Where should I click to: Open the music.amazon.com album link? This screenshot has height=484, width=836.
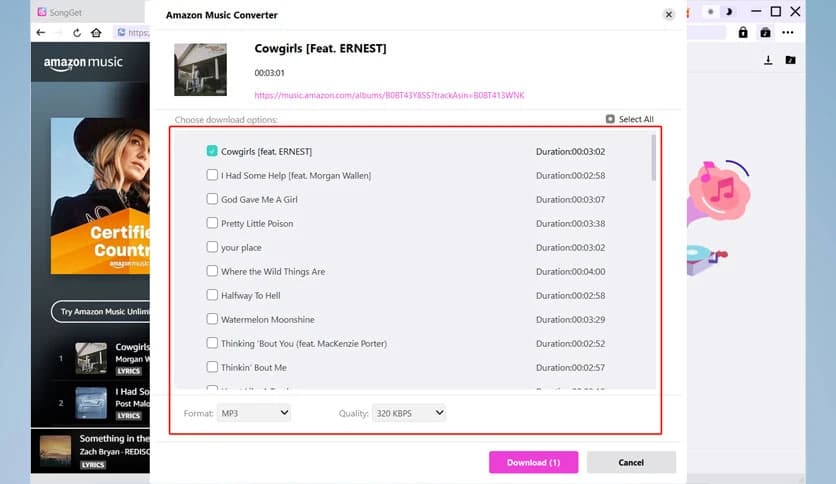(389, 95)
